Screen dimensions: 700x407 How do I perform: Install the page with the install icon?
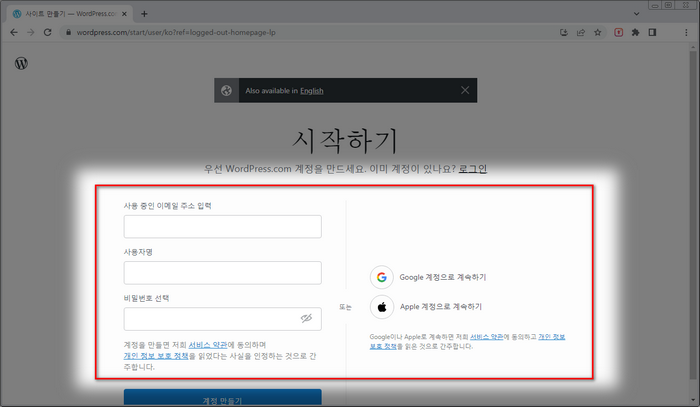(x=564, y=32)
